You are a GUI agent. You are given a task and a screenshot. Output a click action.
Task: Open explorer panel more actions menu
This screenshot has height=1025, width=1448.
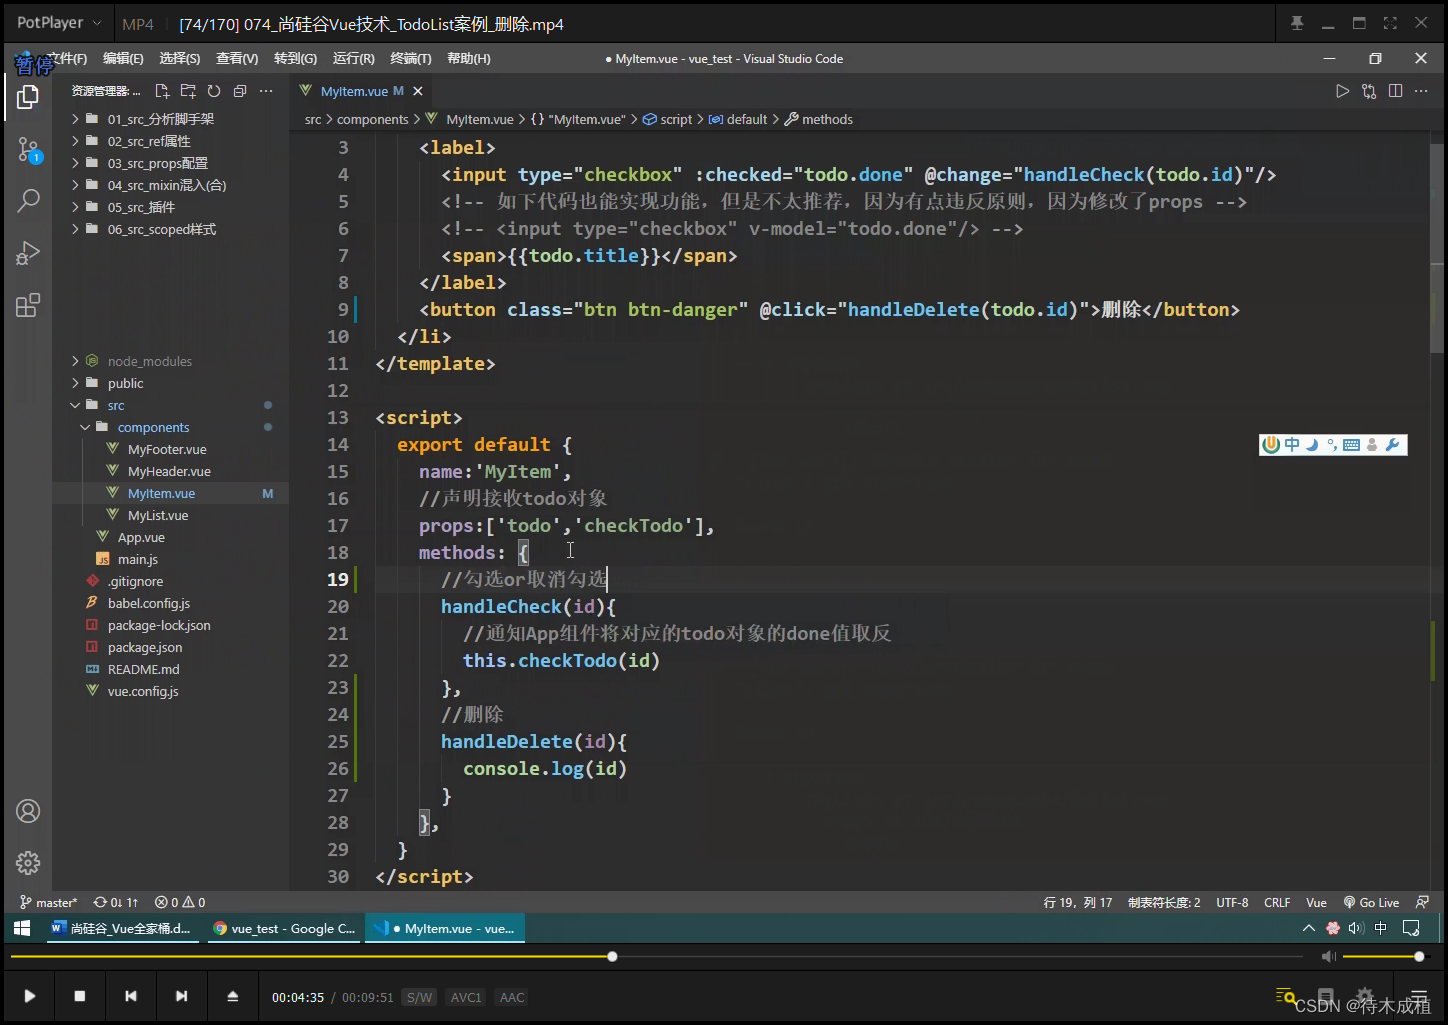tap(266, 91)
